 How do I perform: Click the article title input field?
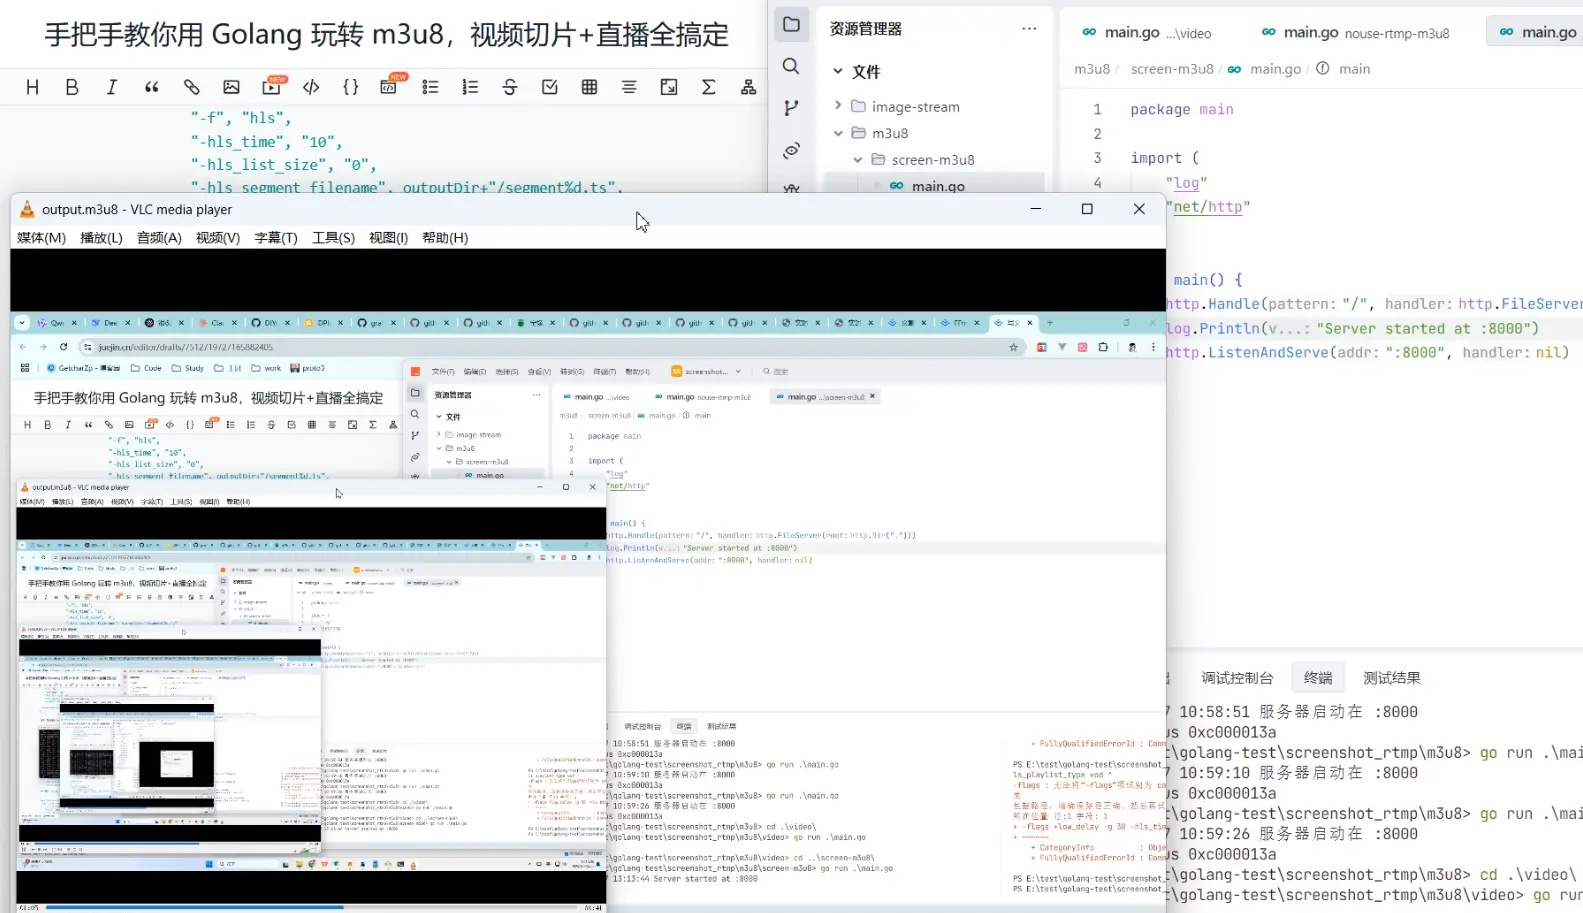click(x=386, y=35)
